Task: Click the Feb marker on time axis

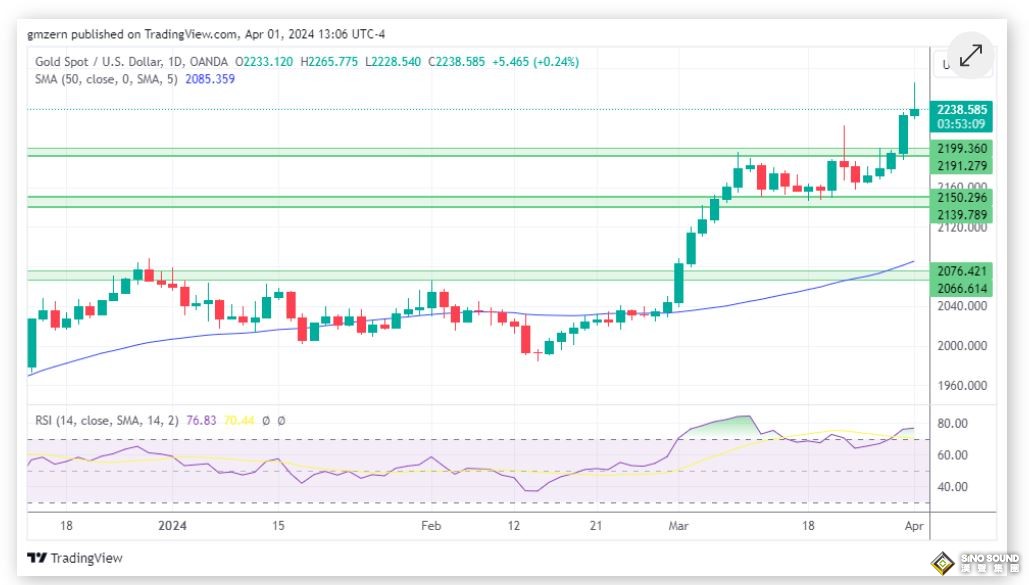Action: [431, 525]
